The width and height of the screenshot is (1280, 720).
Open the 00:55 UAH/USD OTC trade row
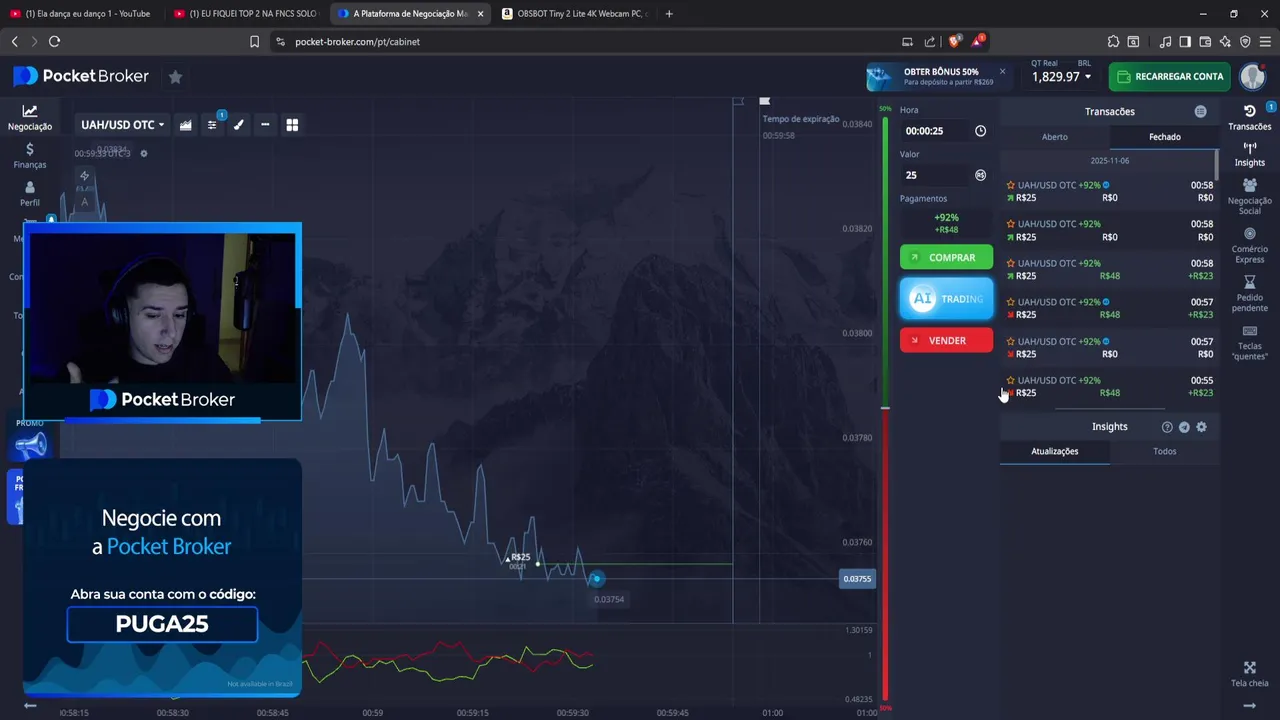(x=1110, y=387)
